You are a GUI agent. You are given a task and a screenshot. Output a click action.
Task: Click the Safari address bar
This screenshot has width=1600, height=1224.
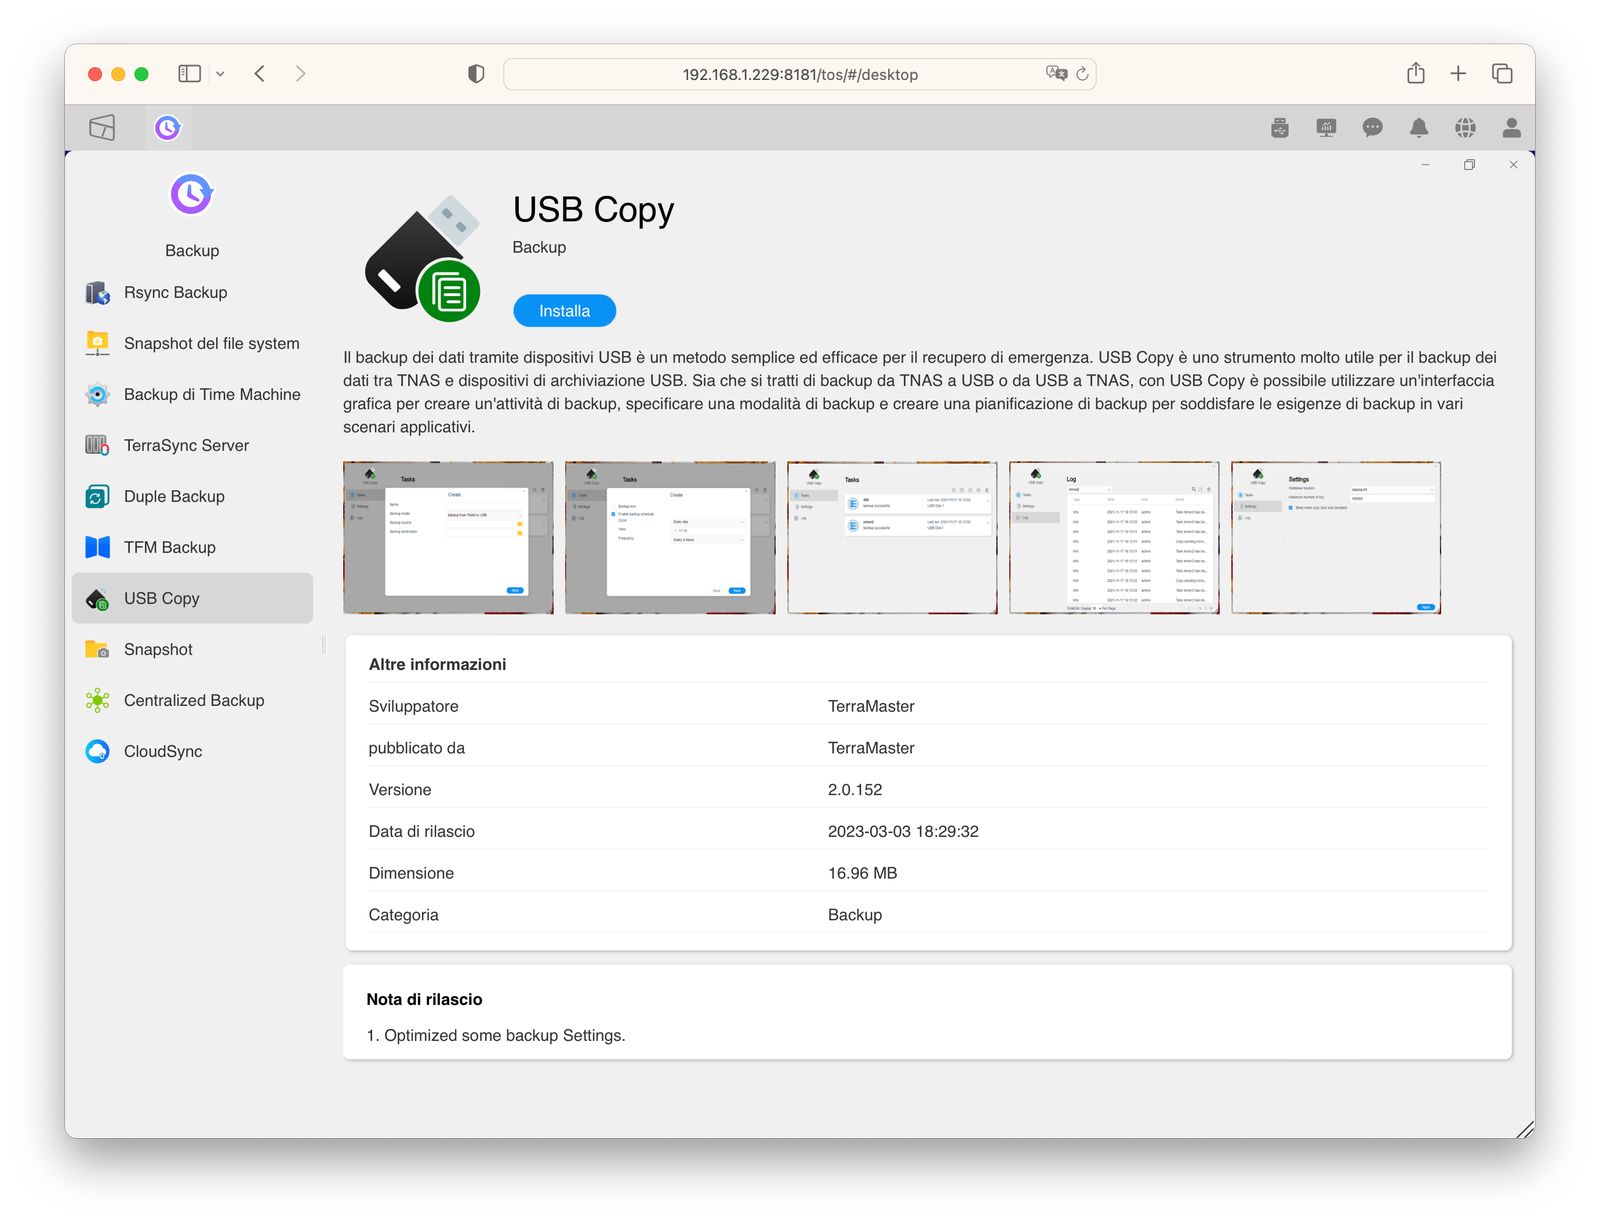(799, 74)
